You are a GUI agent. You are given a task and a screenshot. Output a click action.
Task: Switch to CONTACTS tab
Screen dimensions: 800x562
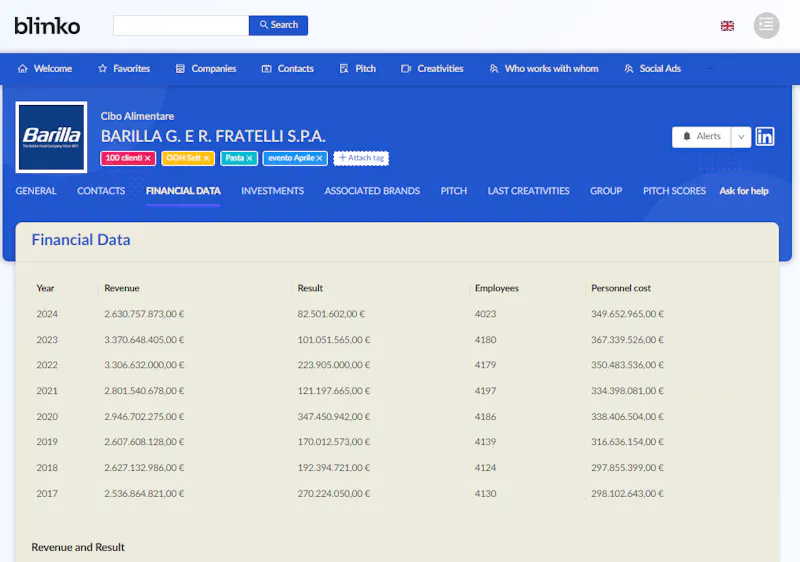coord(101,191)
